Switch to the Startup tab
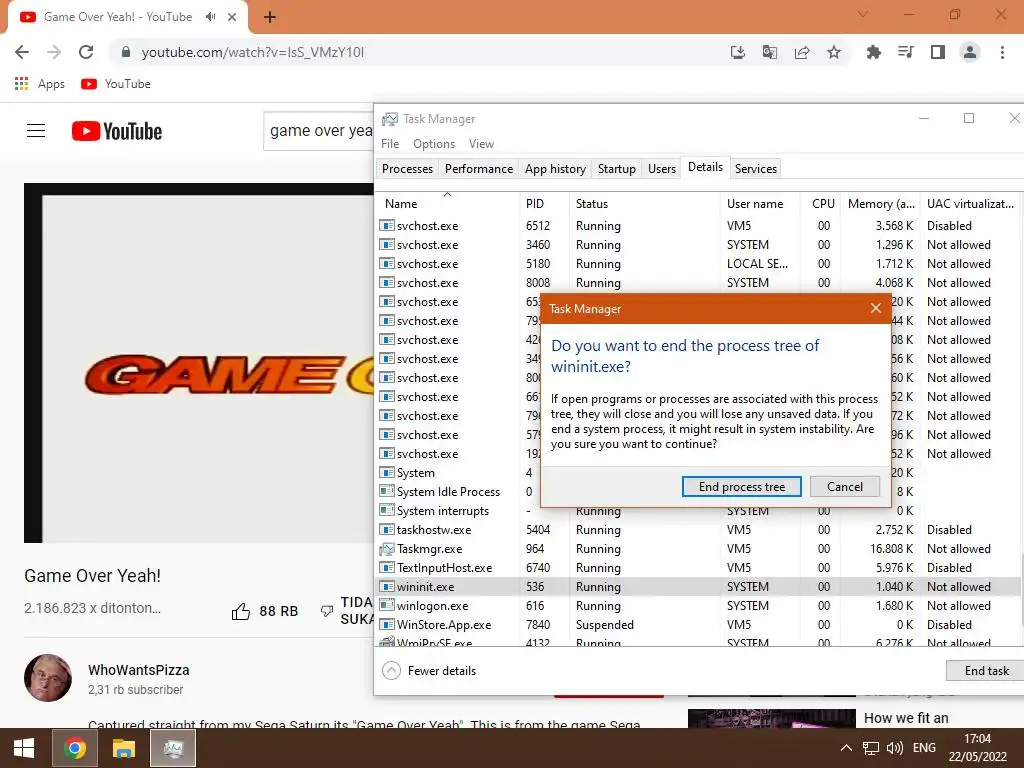 [x=616, y=168]
